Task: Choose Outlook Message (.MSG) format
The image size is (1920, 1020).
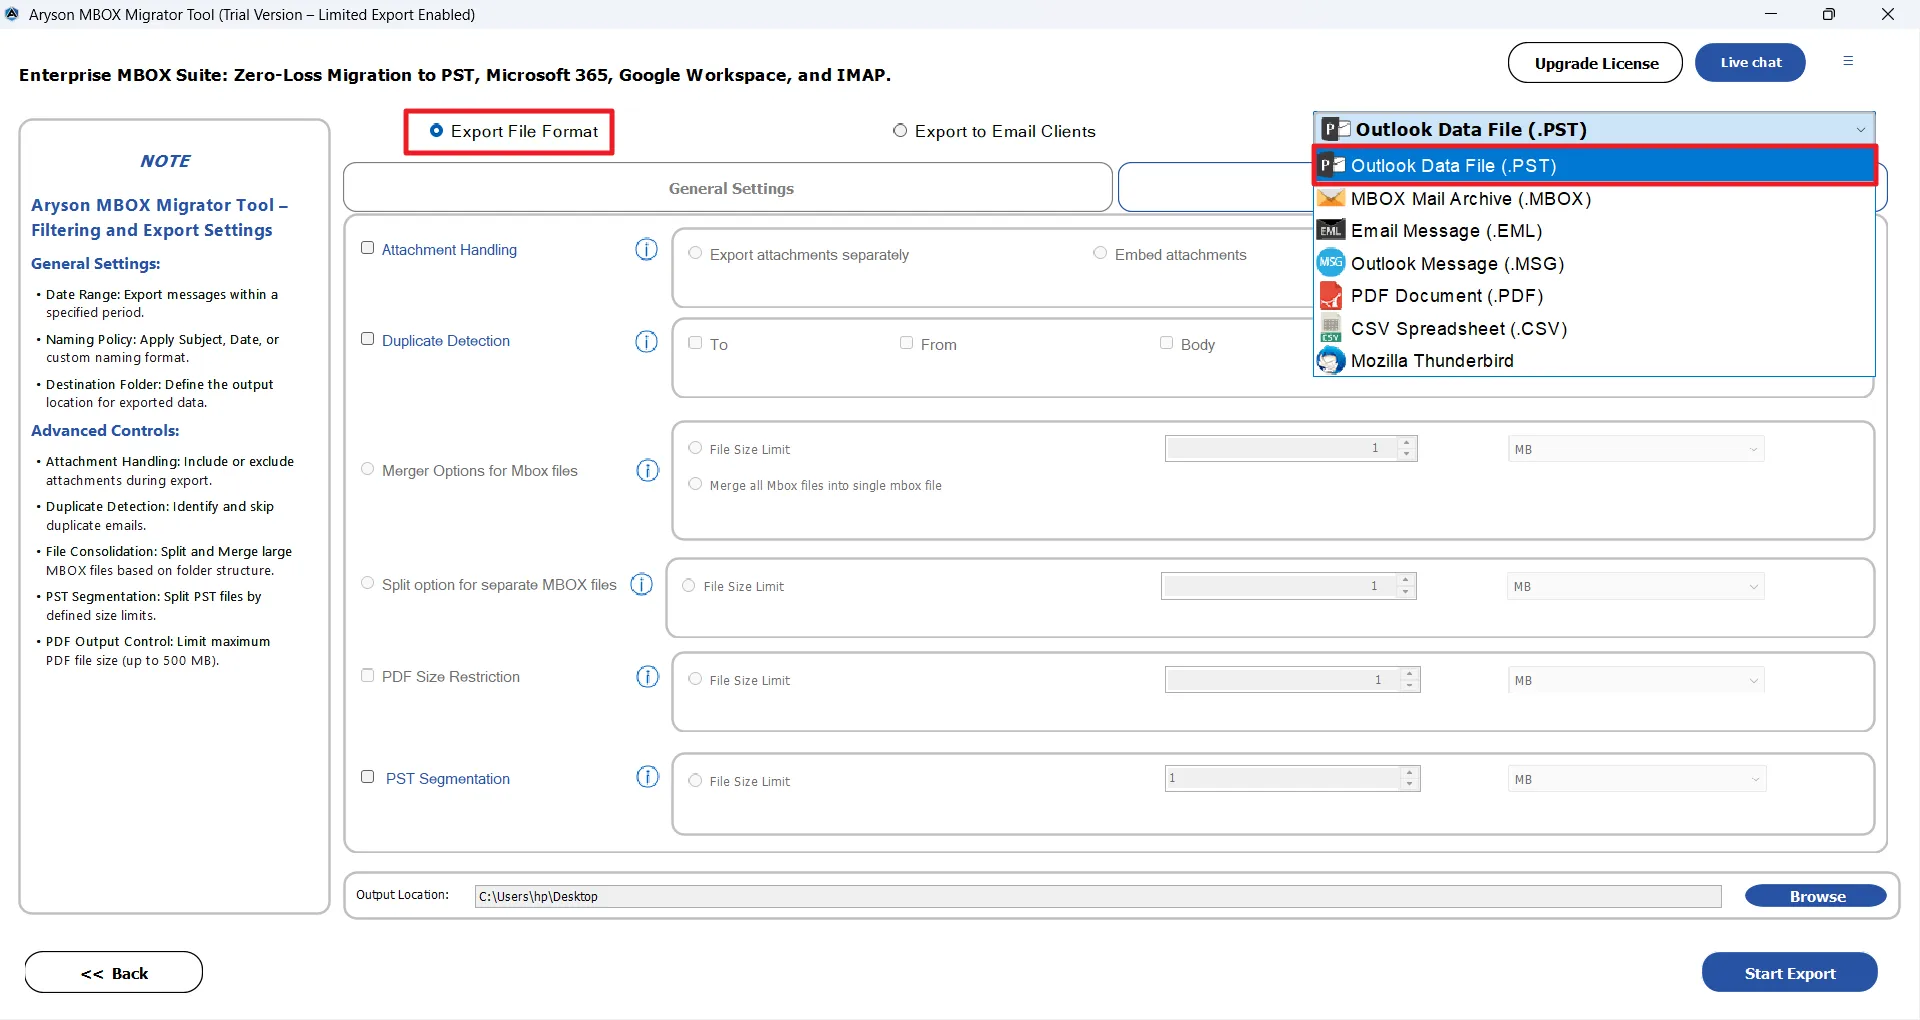Action: pos(1594,263)
